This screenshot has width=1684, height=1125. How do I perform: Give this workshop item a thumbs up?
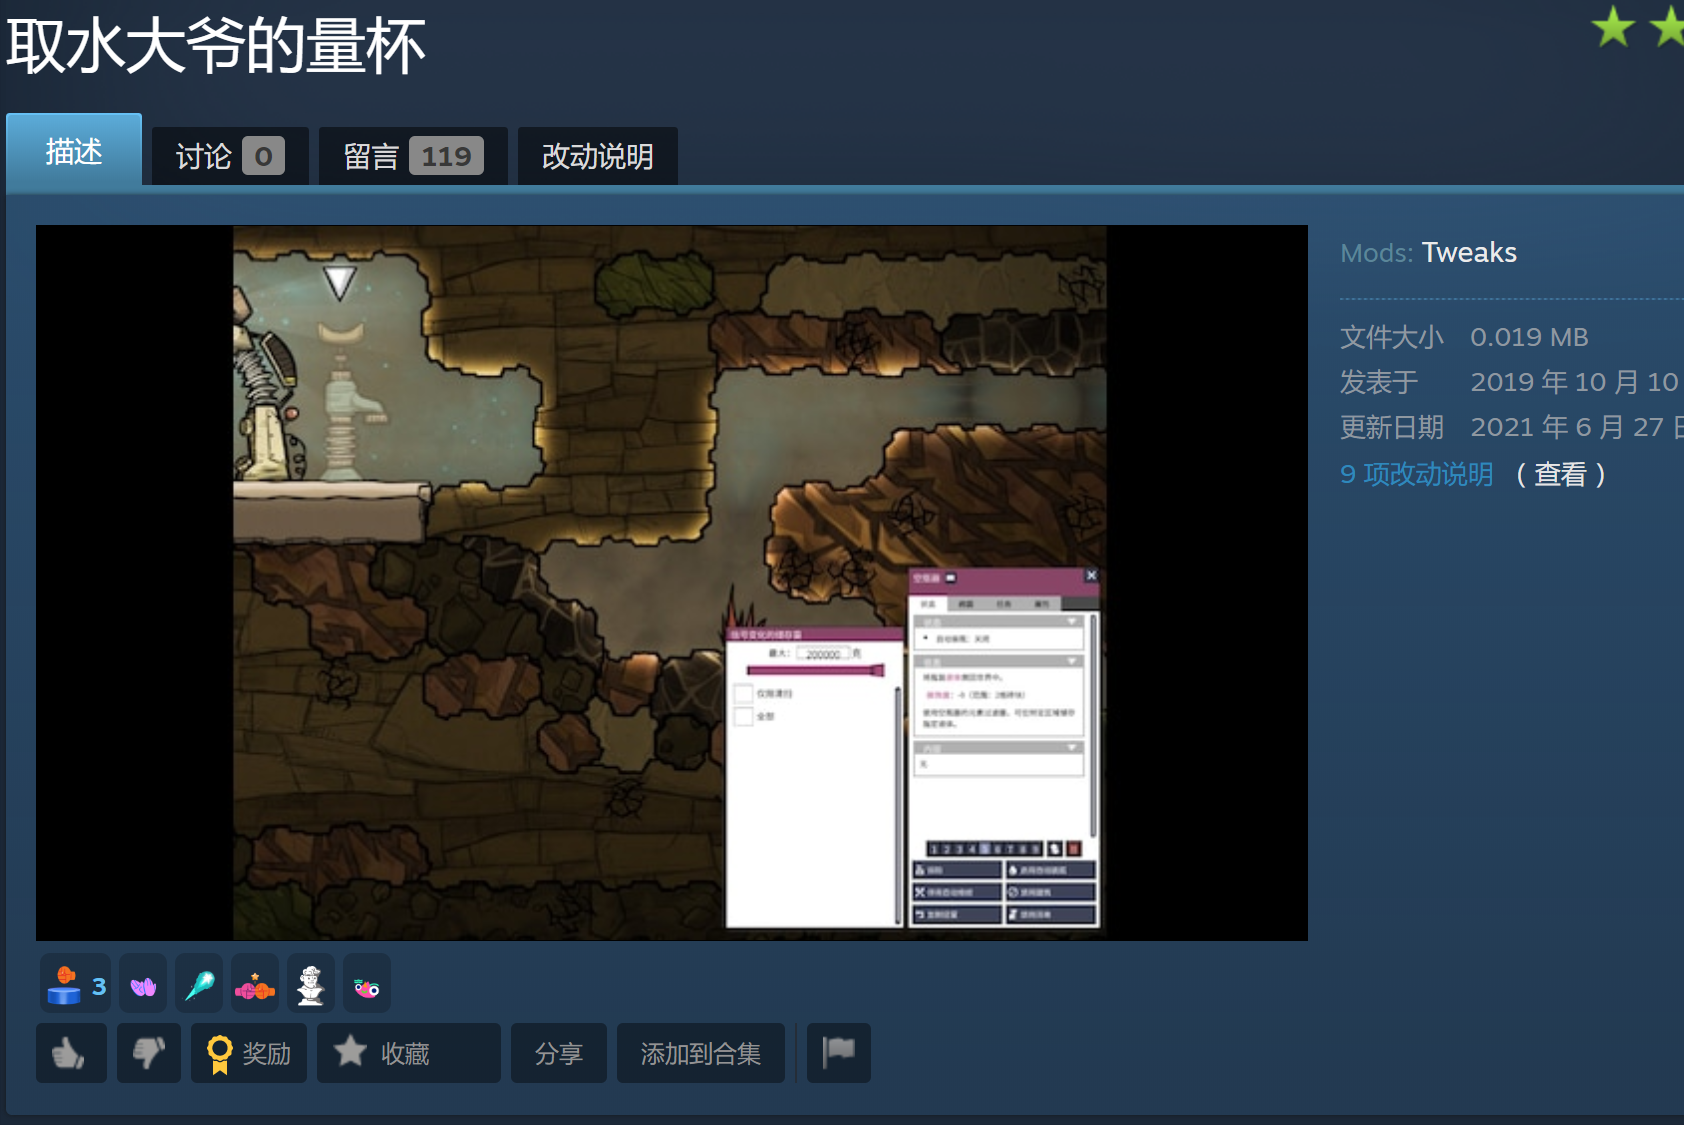point(71,1053)
